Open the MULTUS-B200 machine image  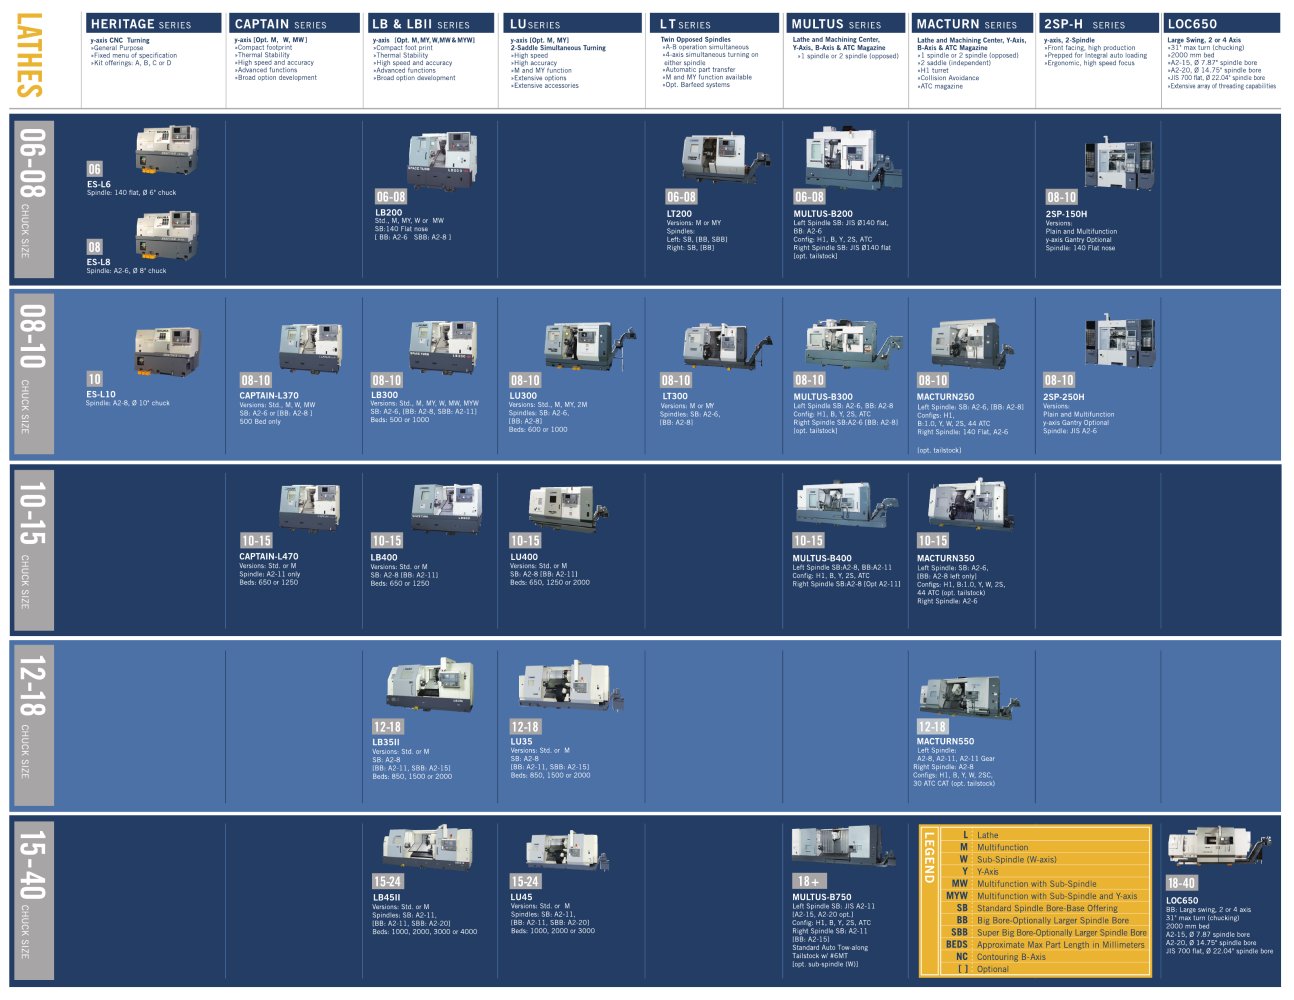pos(854,157)
